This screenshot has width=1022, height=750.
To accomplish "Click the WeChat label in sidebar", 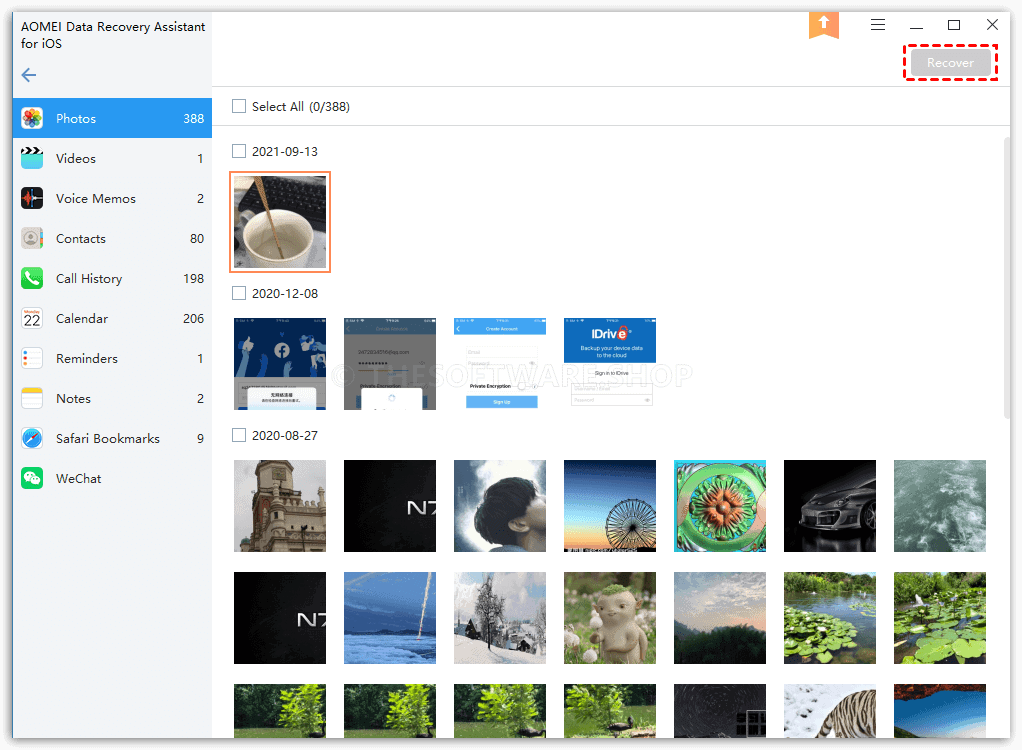I will coord(79,478).
